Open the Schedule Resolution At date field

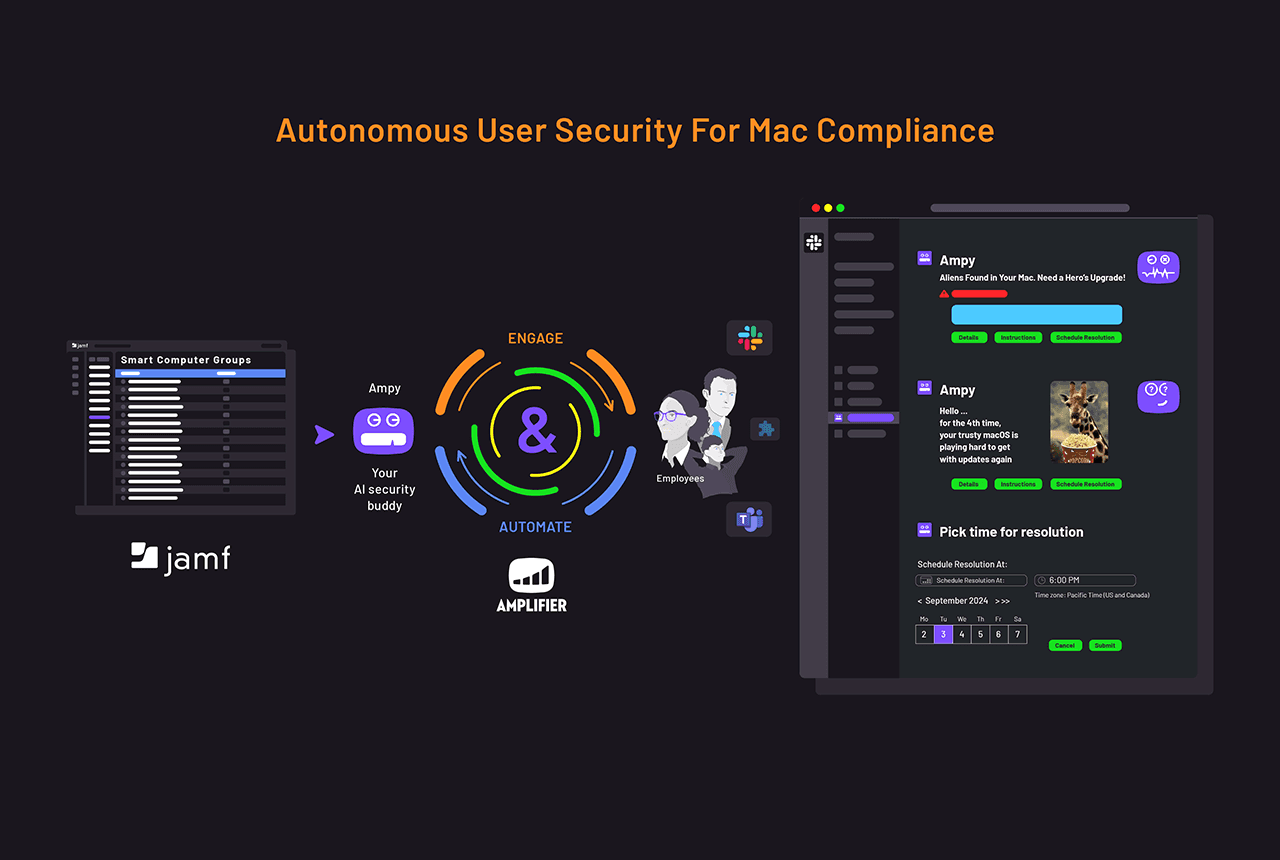[971, 580]
